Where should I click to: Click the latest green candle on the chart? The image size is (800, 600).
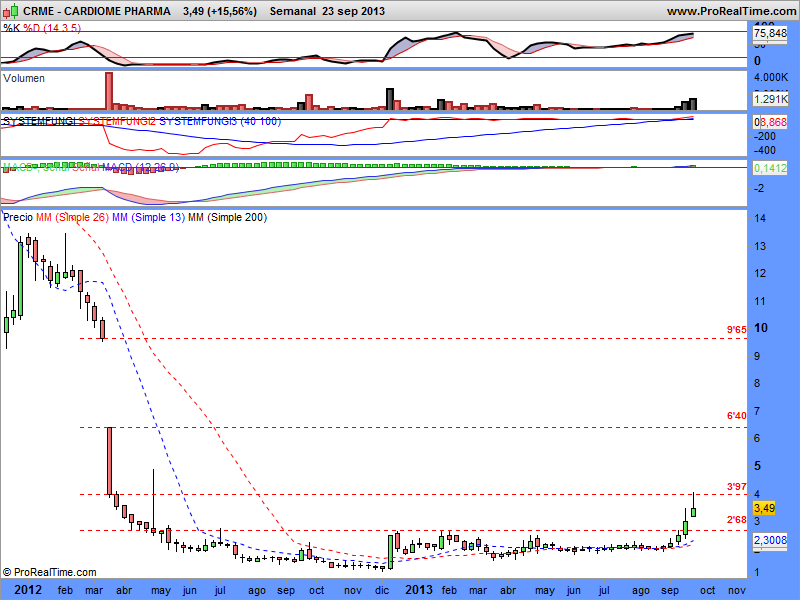point(693,510)
